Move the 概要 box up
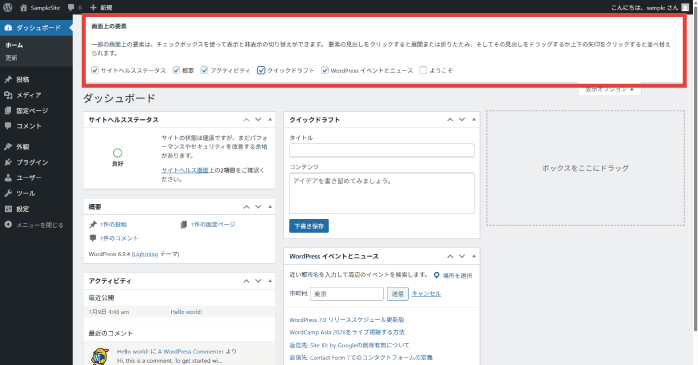Viewport: 698px width, 365px height. pos(246,207)
